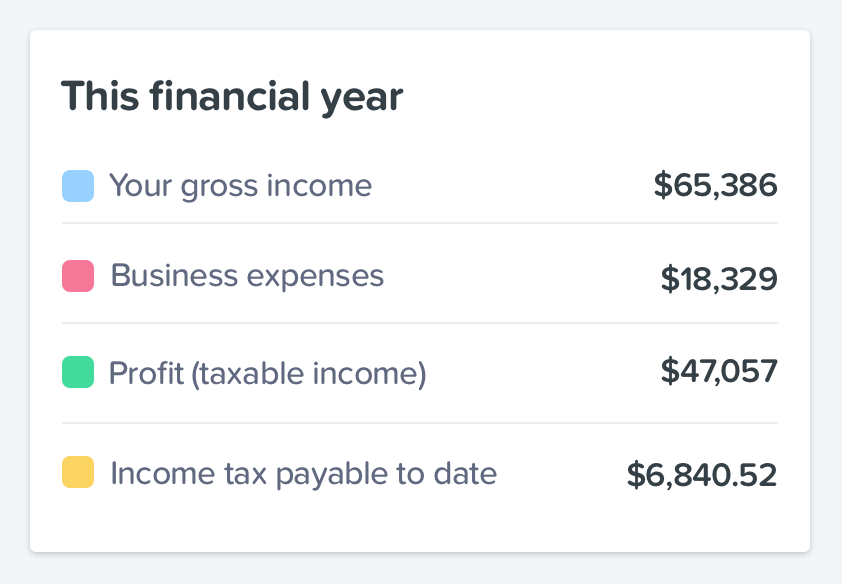The image size is (842, 584).
Task: Click the "Profit (taxable income)" label
Action: (267, 374)
